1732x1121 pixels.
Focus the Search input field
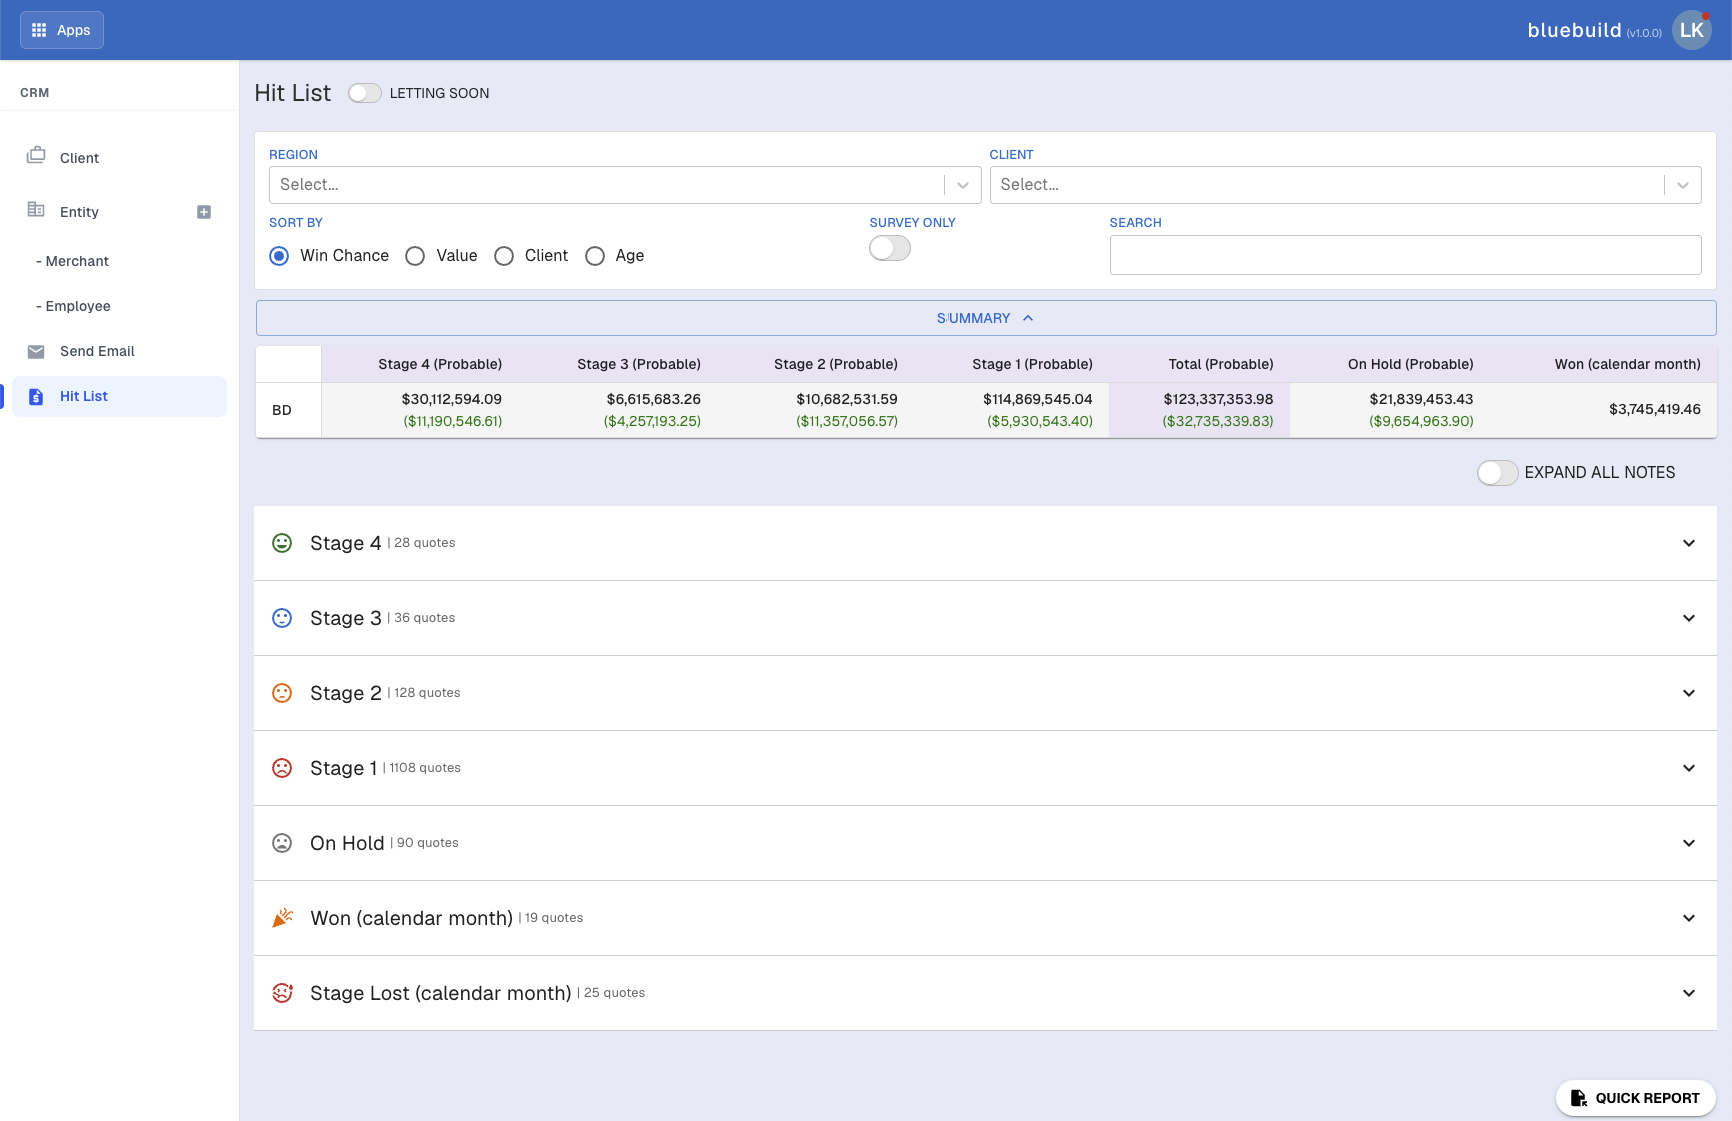coord(1405,255)
